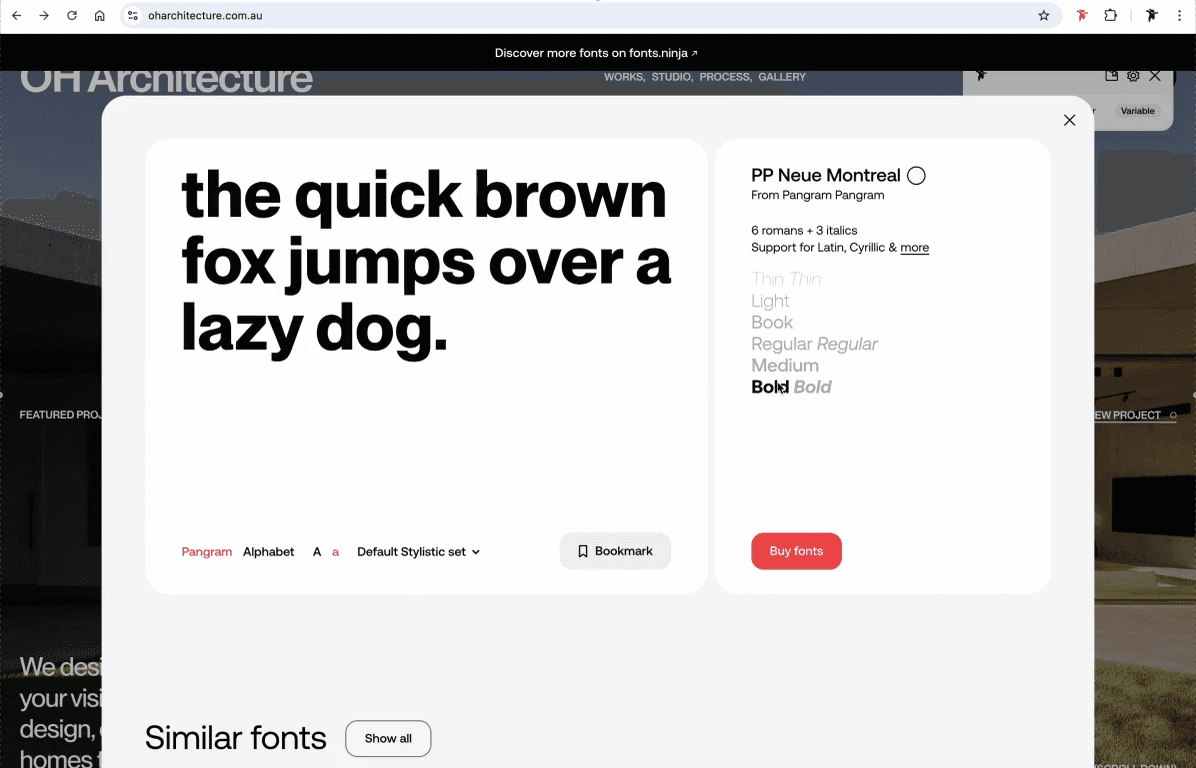Viewport: 1196px width, 768px height.
Task: Bookmark this page with the star icon
Action: point(1043,15)
